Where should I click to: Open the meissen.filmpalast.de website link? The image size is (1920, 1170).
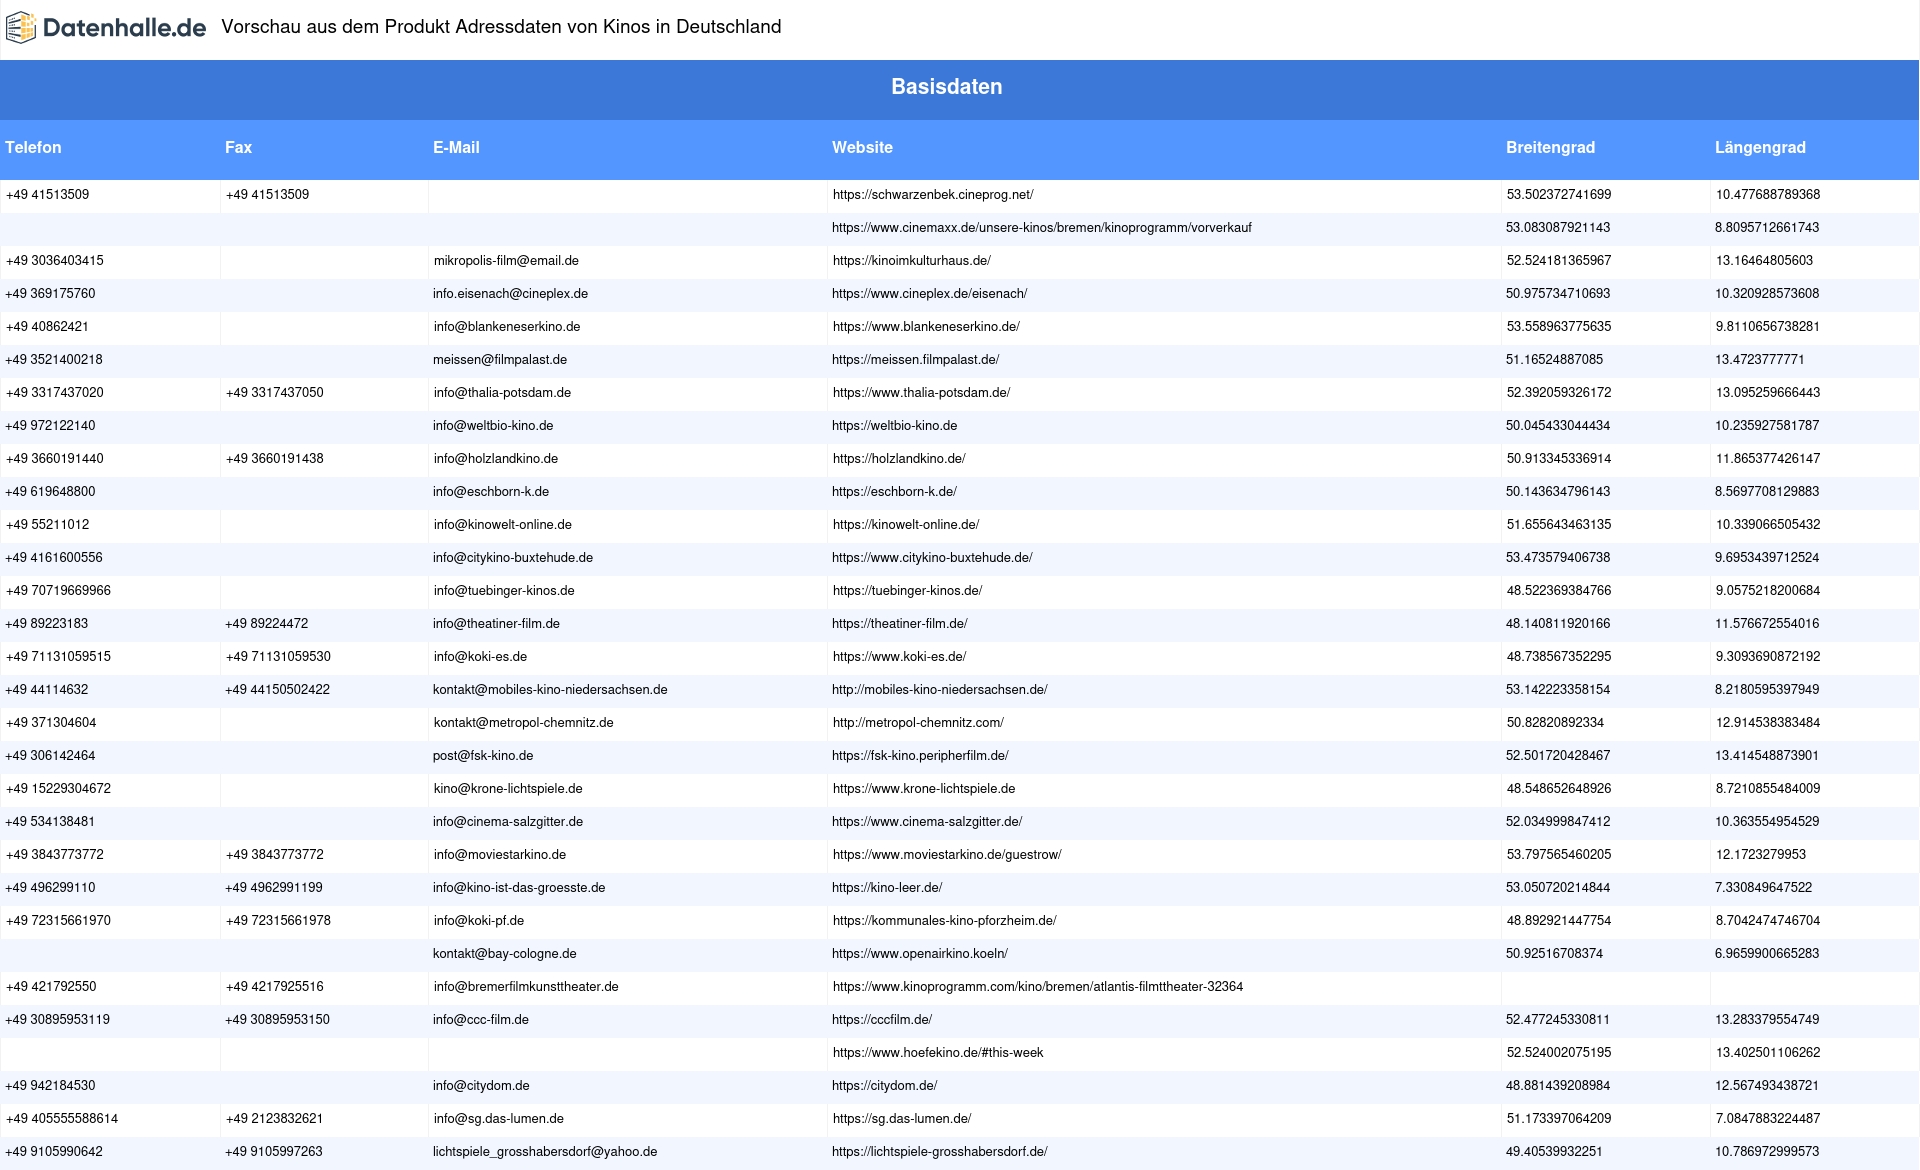(x=916, y=360)
